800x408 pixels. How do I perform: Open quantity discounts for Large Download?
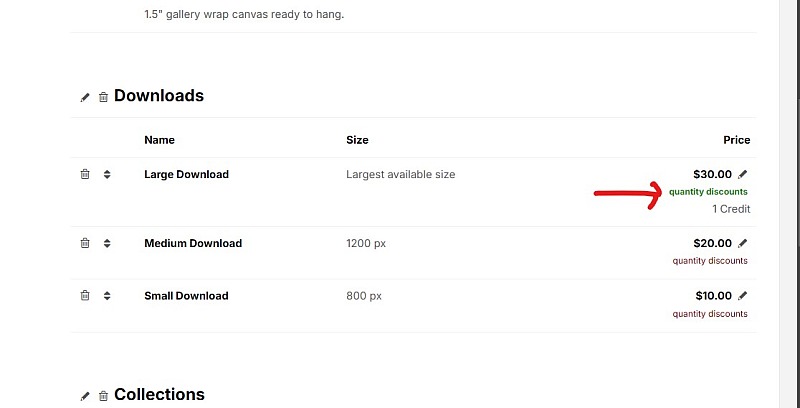[x=708, y=192]
